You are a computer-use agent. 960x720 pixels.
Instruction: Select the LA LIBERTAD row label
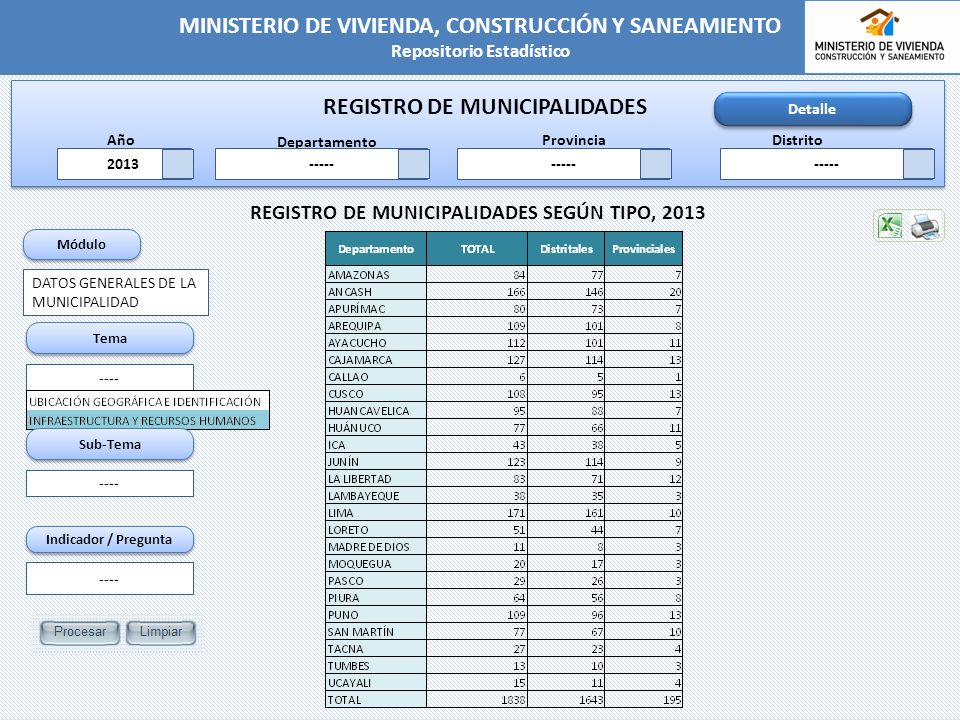(376, 479)
